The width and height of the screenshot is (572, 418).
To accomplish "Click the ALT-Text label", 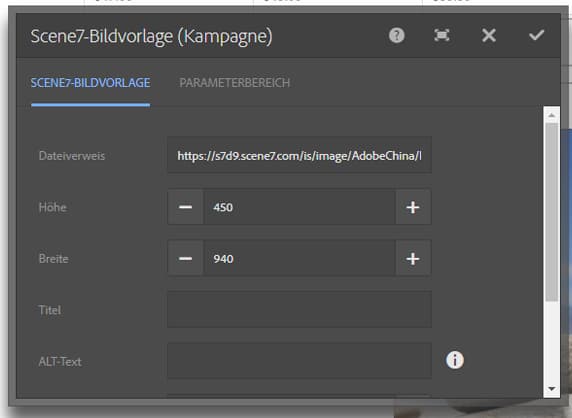I will tap(60, 361).
